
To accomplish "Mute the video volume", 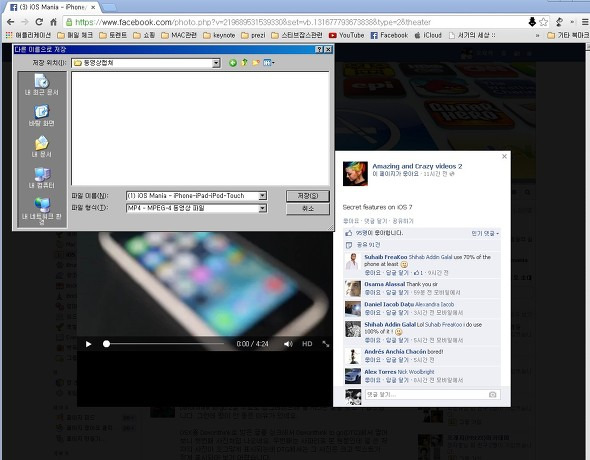I will (288, 344).
